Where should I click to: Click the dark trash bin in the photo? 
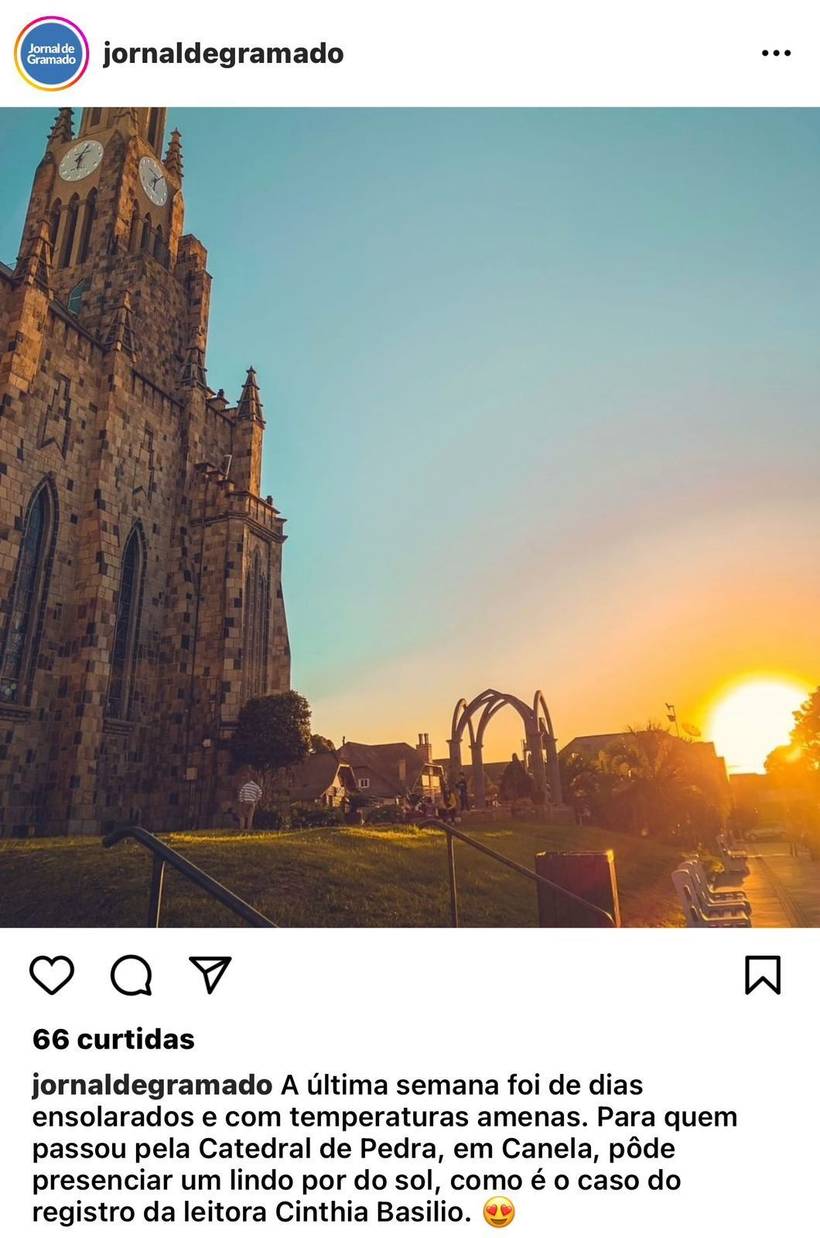pos(577,888)
